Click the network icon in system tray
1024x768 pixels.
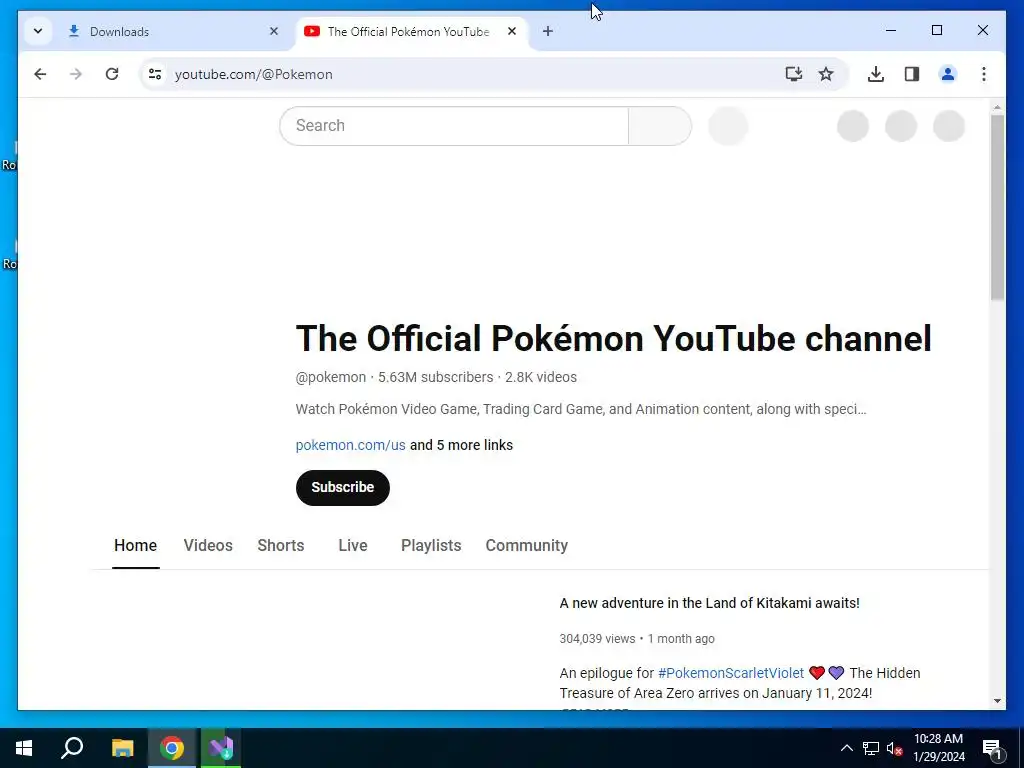871,748
